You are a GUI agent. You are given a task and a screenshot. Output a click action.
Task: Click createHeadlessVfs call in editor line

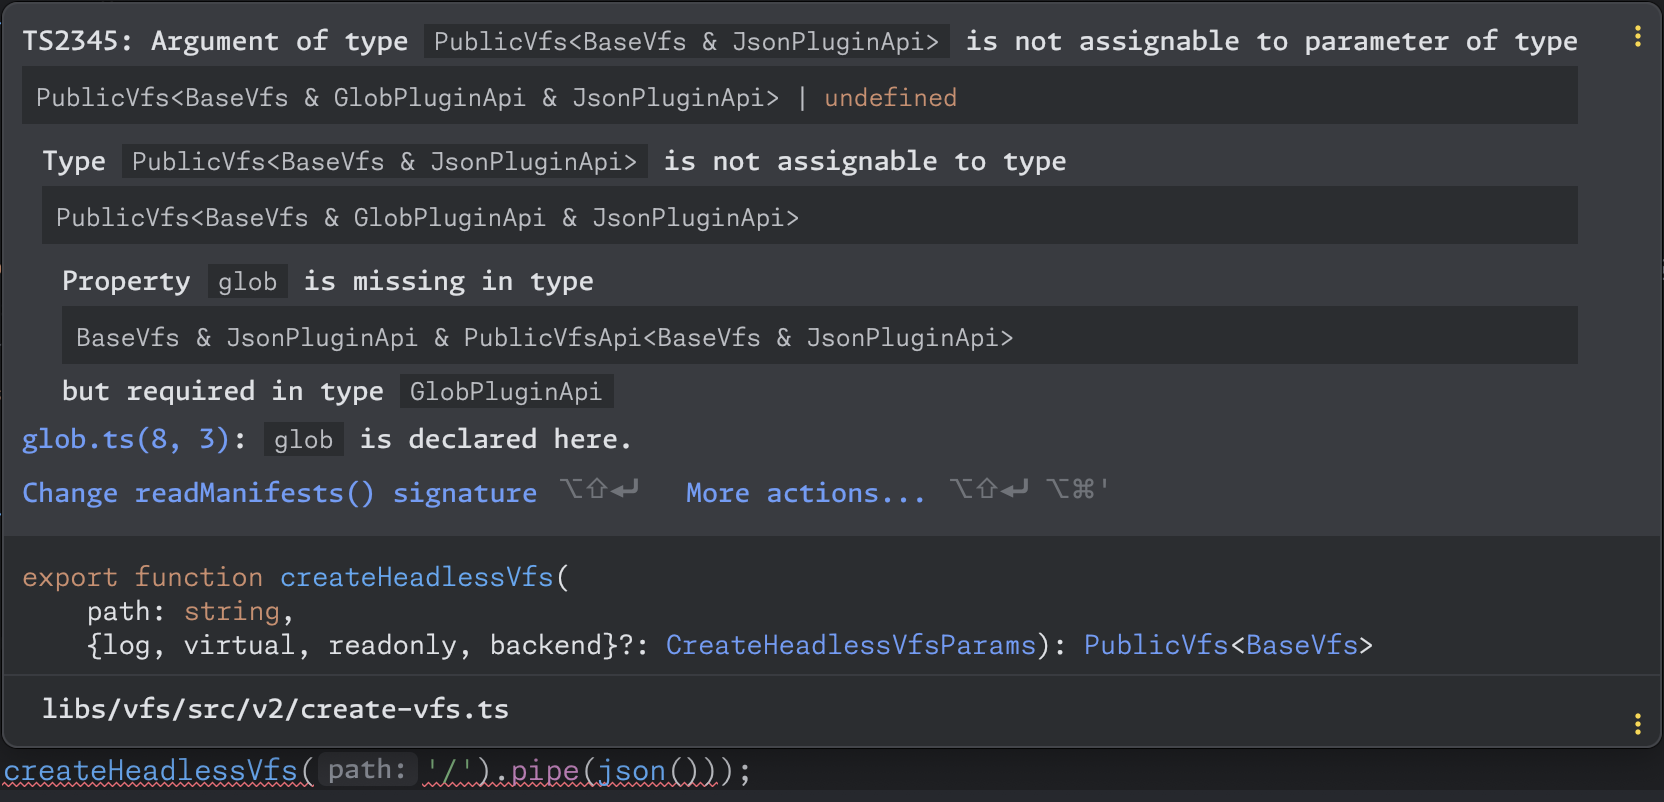(x=151, y=771)
